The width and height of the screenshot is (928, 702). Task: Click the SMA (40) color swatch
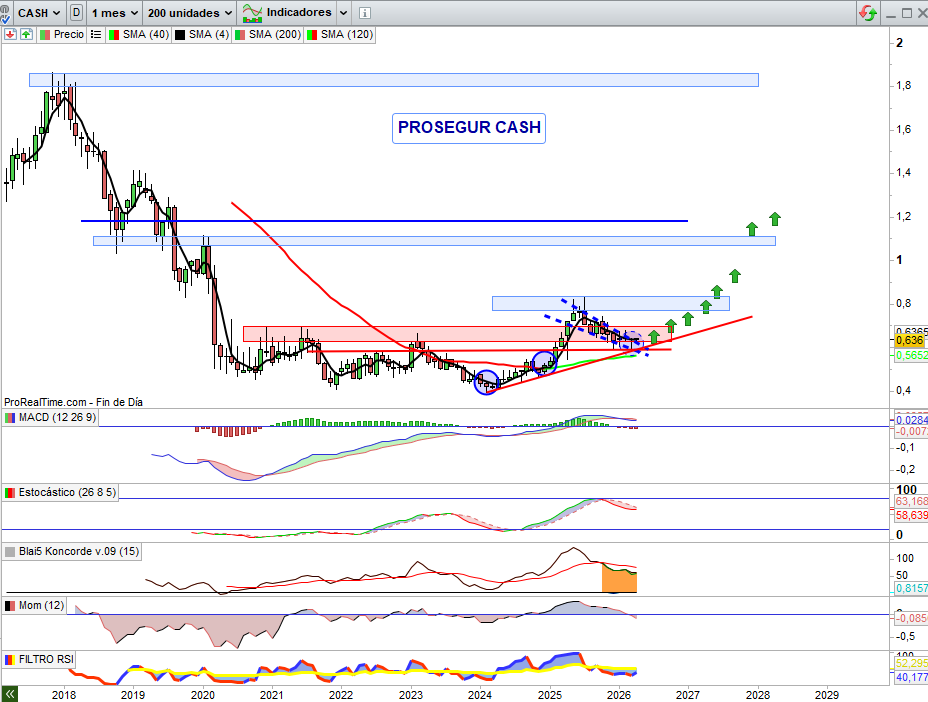(114, 34)
